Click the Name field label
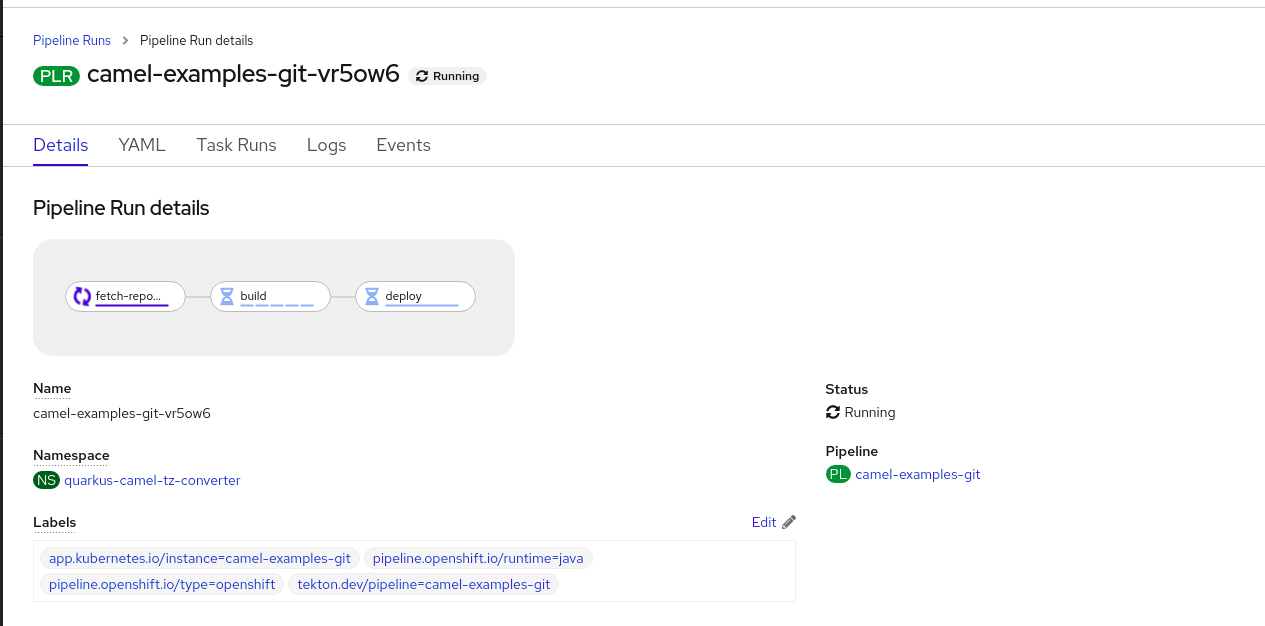 52,389
